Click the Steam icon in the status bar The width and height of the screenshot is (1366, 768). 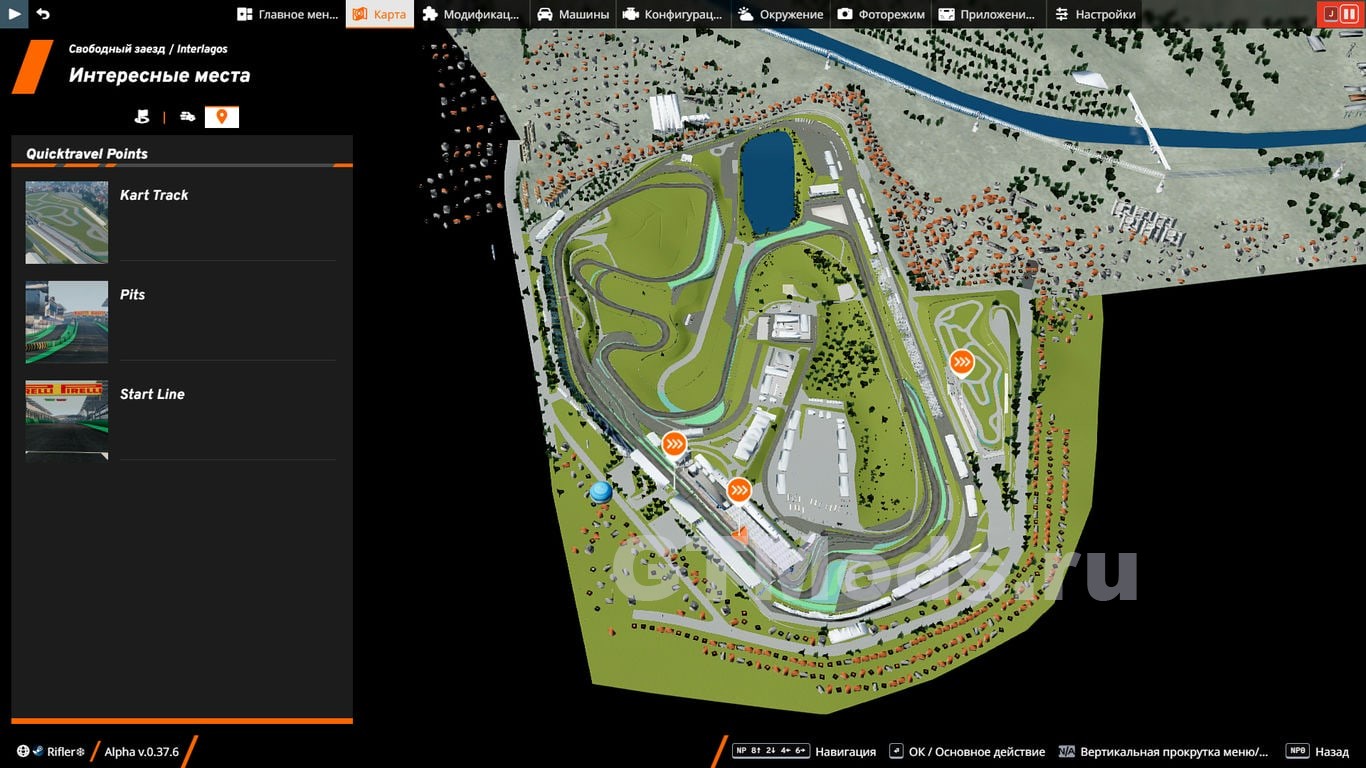(x=38, y=752)
